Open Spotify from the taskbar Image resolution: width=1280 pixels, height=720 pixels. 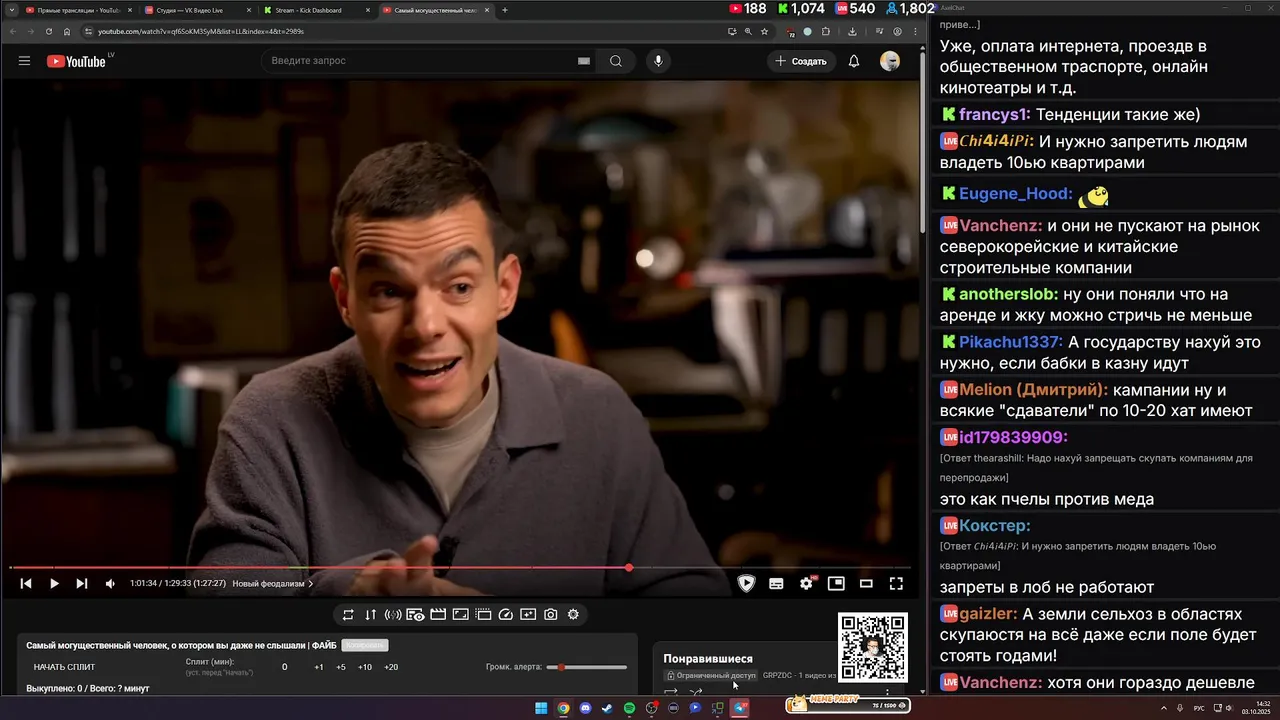click(629, 708)
